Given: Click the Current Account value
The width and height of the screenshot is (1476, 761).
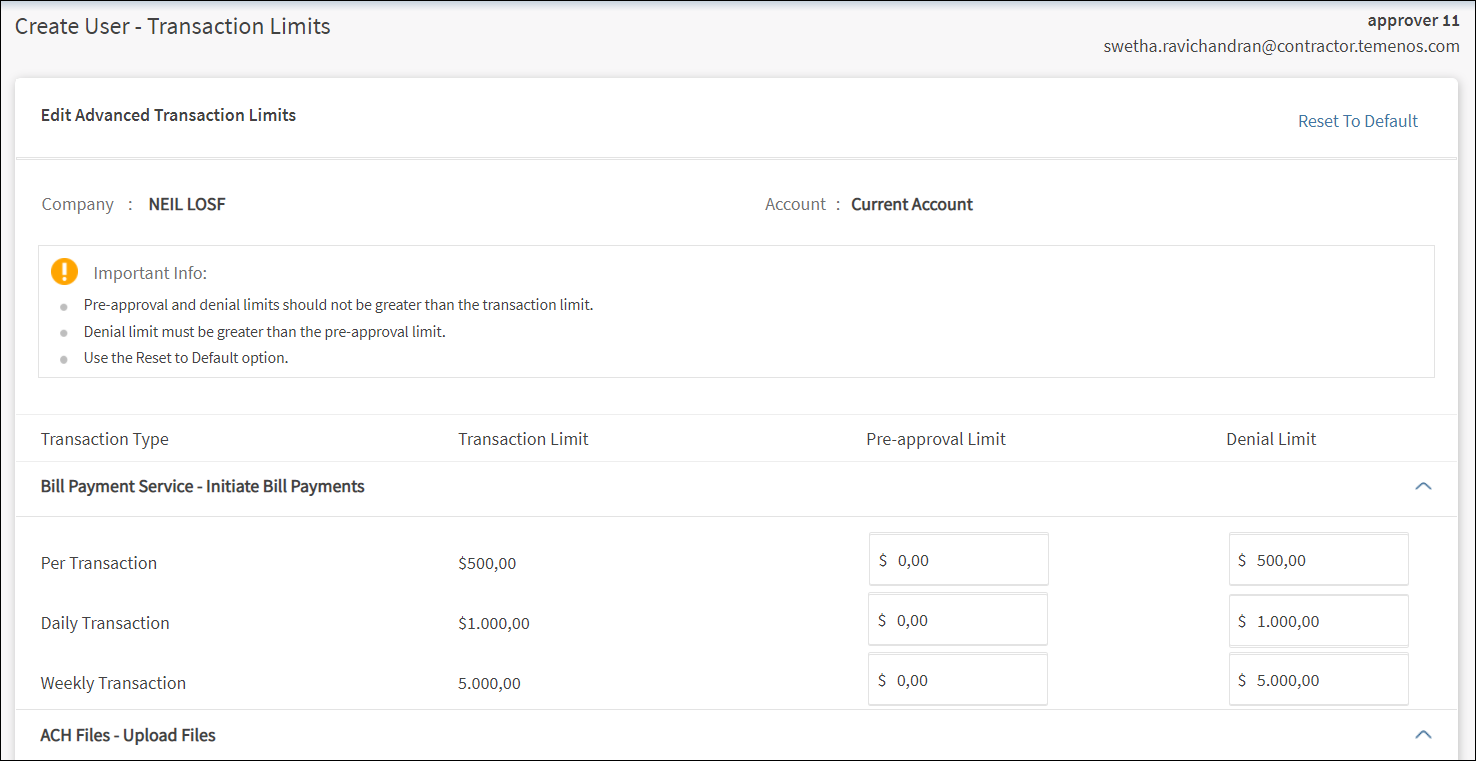Looking at the screenshot, I should coord(911,204).
